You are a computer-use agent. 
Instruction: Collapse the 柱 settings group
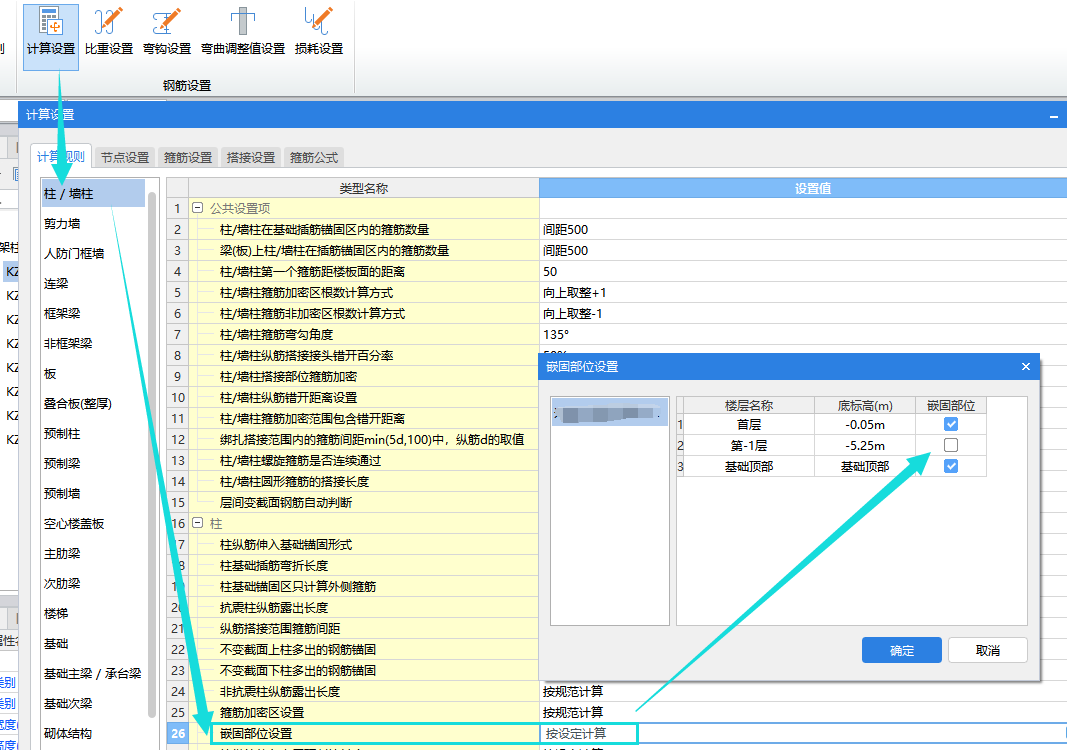pyautogui.click(x=197, y=524)
